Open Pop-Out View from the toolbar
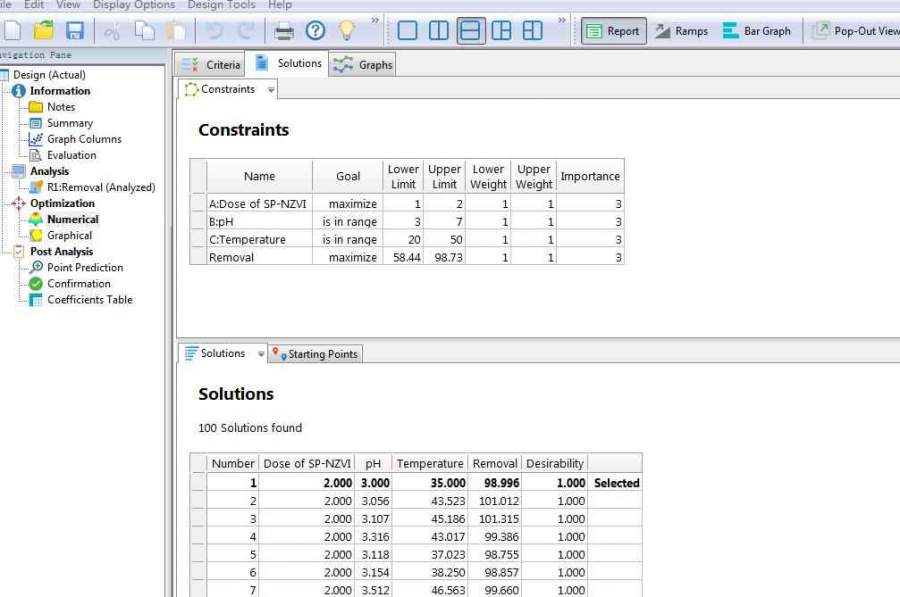900x597 pixels. click(x=856, y=31)
